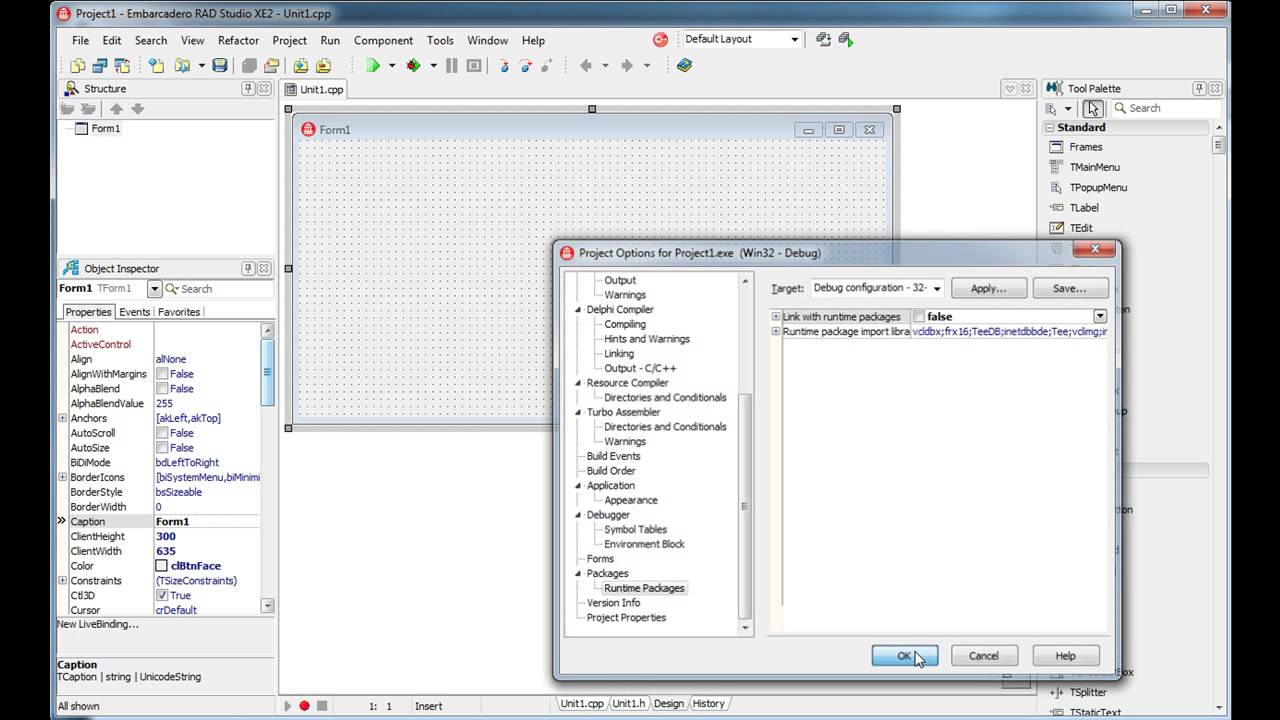This screenshot has height=720, width=1280.
Task: Click the Step Over toolbar icon
Action: click(x=525, y=65)
